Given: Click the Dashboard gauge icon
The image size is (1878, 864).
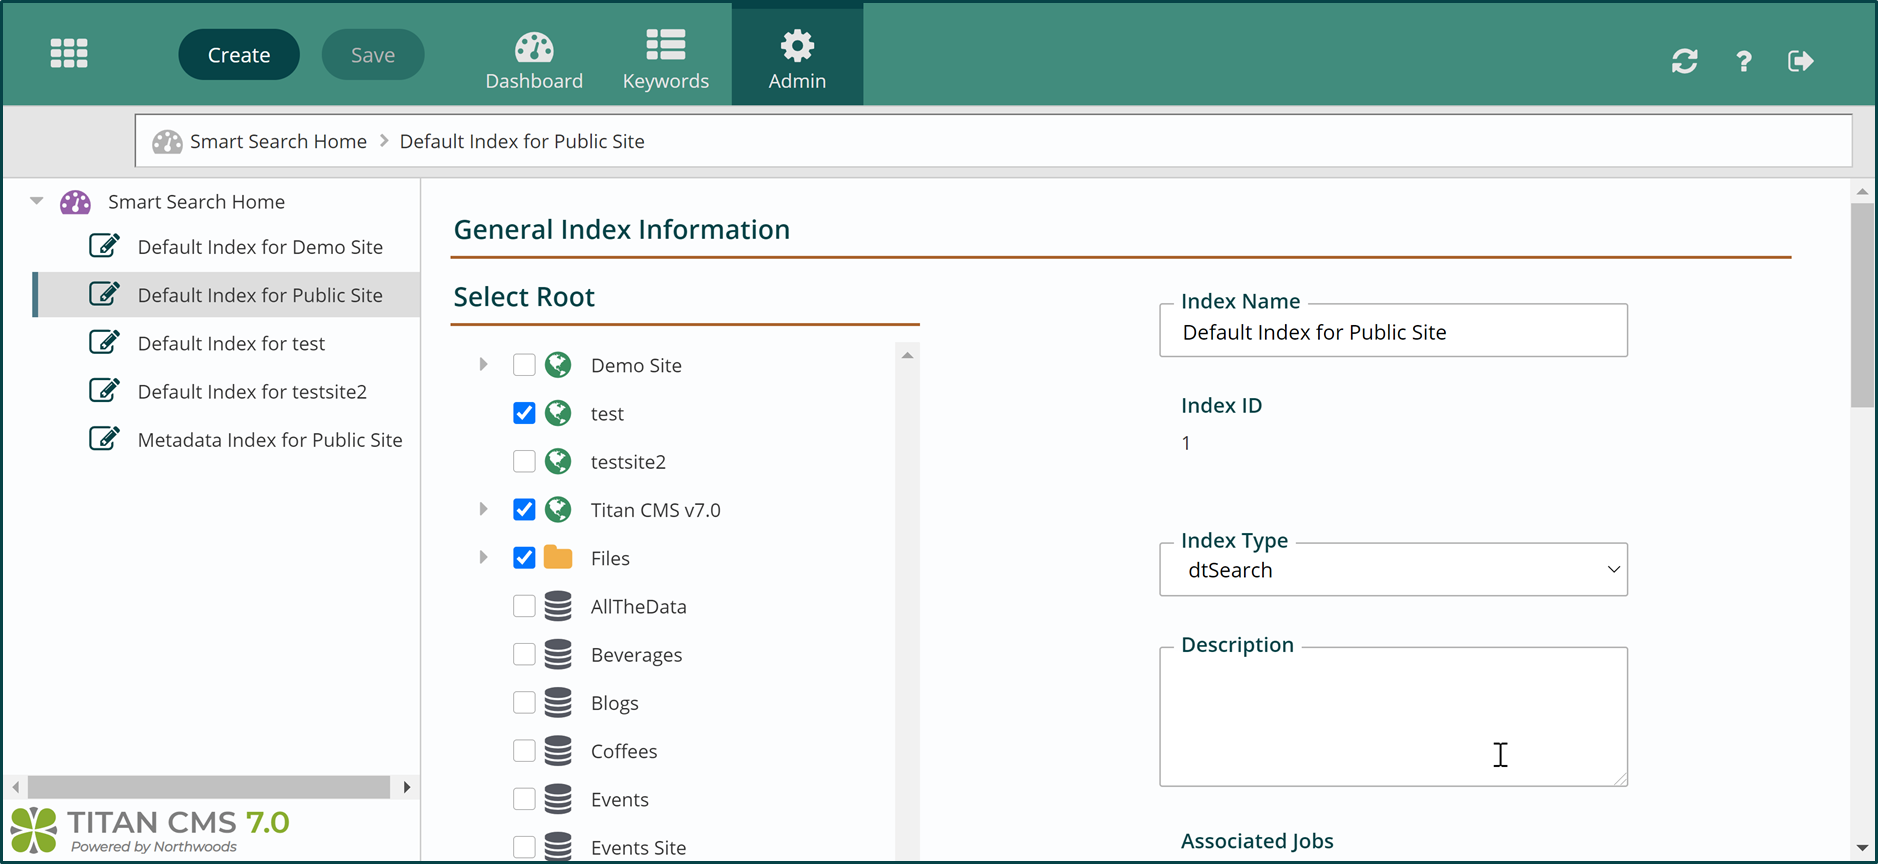Looking at the screenshot, I should click(534, 46).
